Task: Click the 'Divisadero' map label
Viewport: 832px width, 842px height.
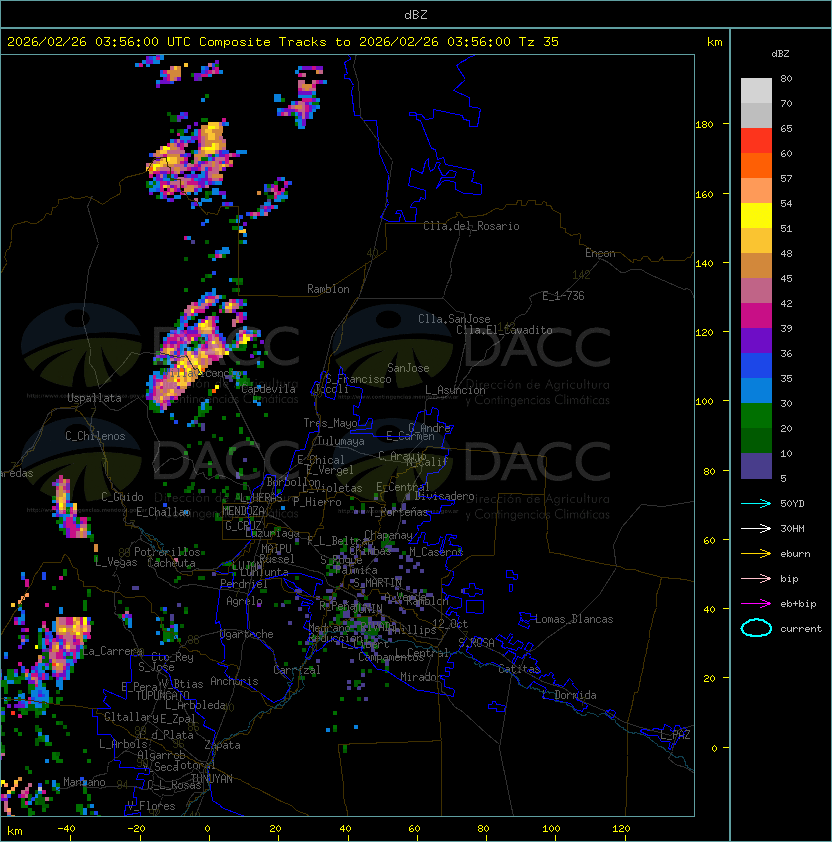Action: pyautogui.click(x=444, y=496)
